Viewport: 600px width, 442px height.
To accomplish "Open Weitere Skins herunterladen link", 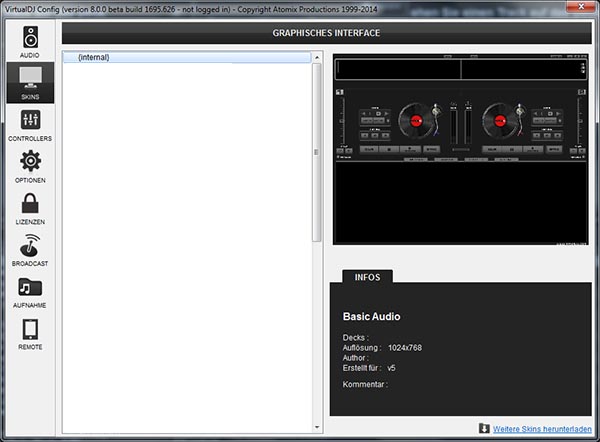I will click(542, 429).
